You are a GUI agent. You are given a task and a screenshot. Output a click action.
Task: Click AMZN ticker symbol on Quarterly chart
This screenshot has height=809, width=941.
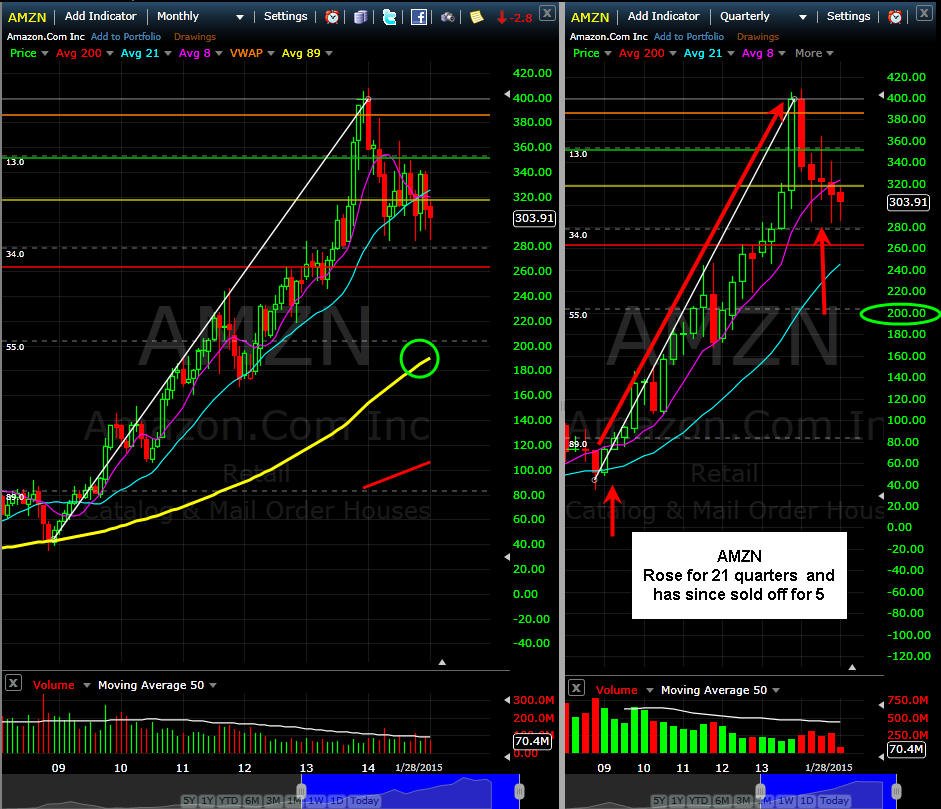(590, 17)
